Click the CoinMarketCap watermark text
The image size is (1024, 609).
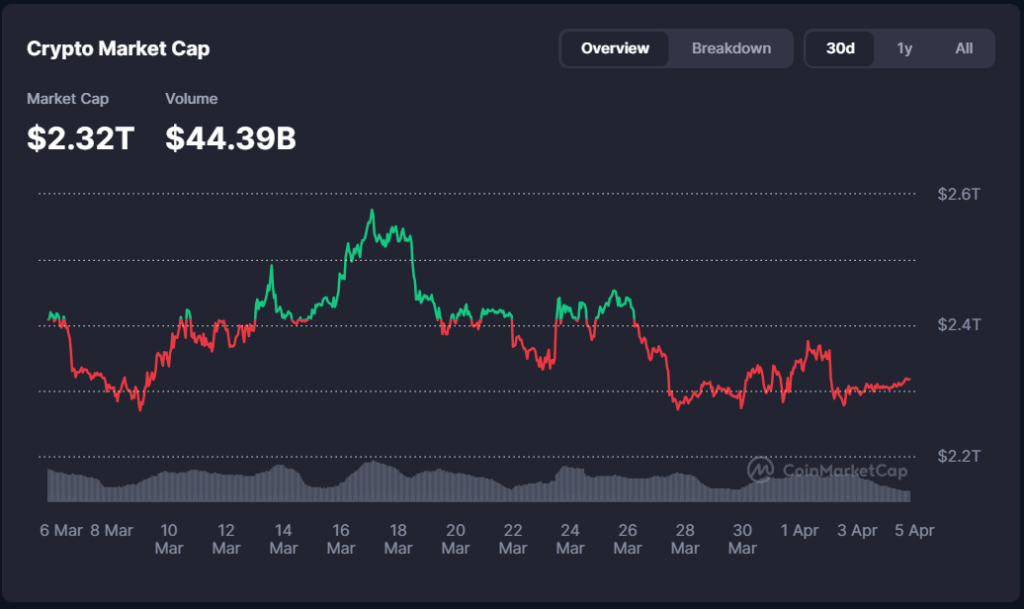click(x=830, y=470)
